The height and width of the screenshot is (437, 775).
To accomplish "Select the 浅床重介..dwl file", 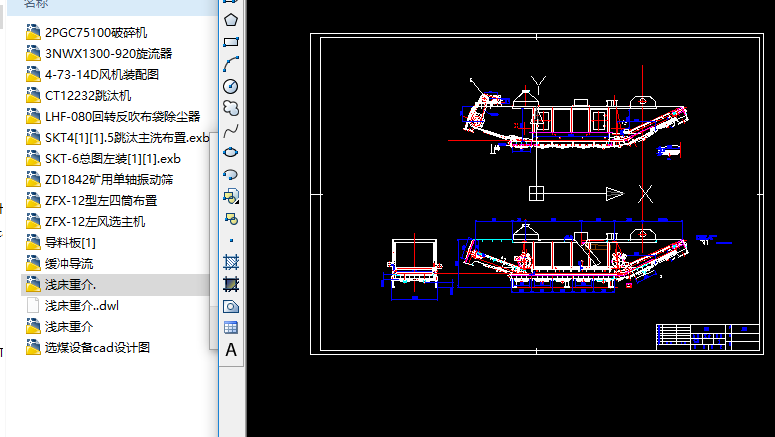I will point(73,306).
